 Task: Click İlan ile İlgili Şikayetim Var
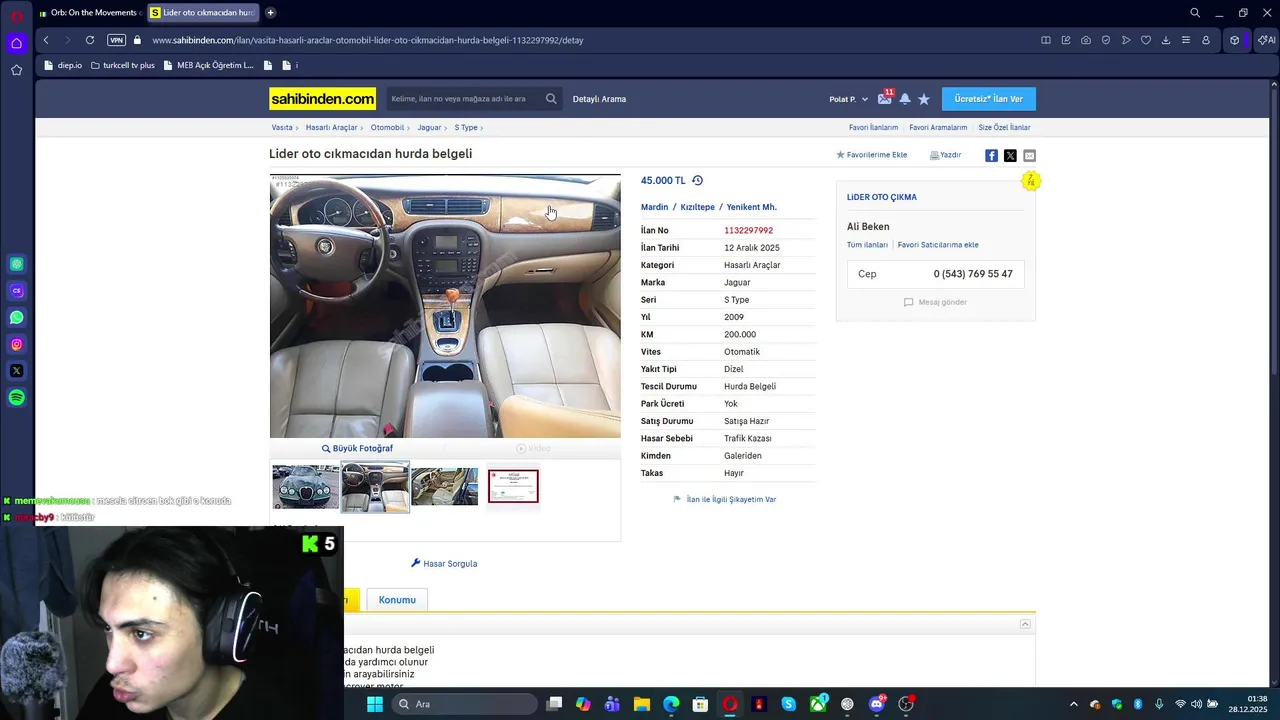[724, 499]
